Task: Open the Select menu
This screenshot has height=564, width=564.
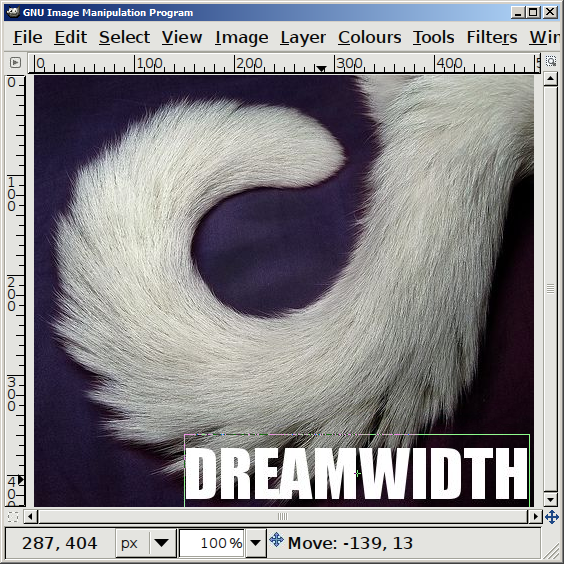Action: [124, 37]
